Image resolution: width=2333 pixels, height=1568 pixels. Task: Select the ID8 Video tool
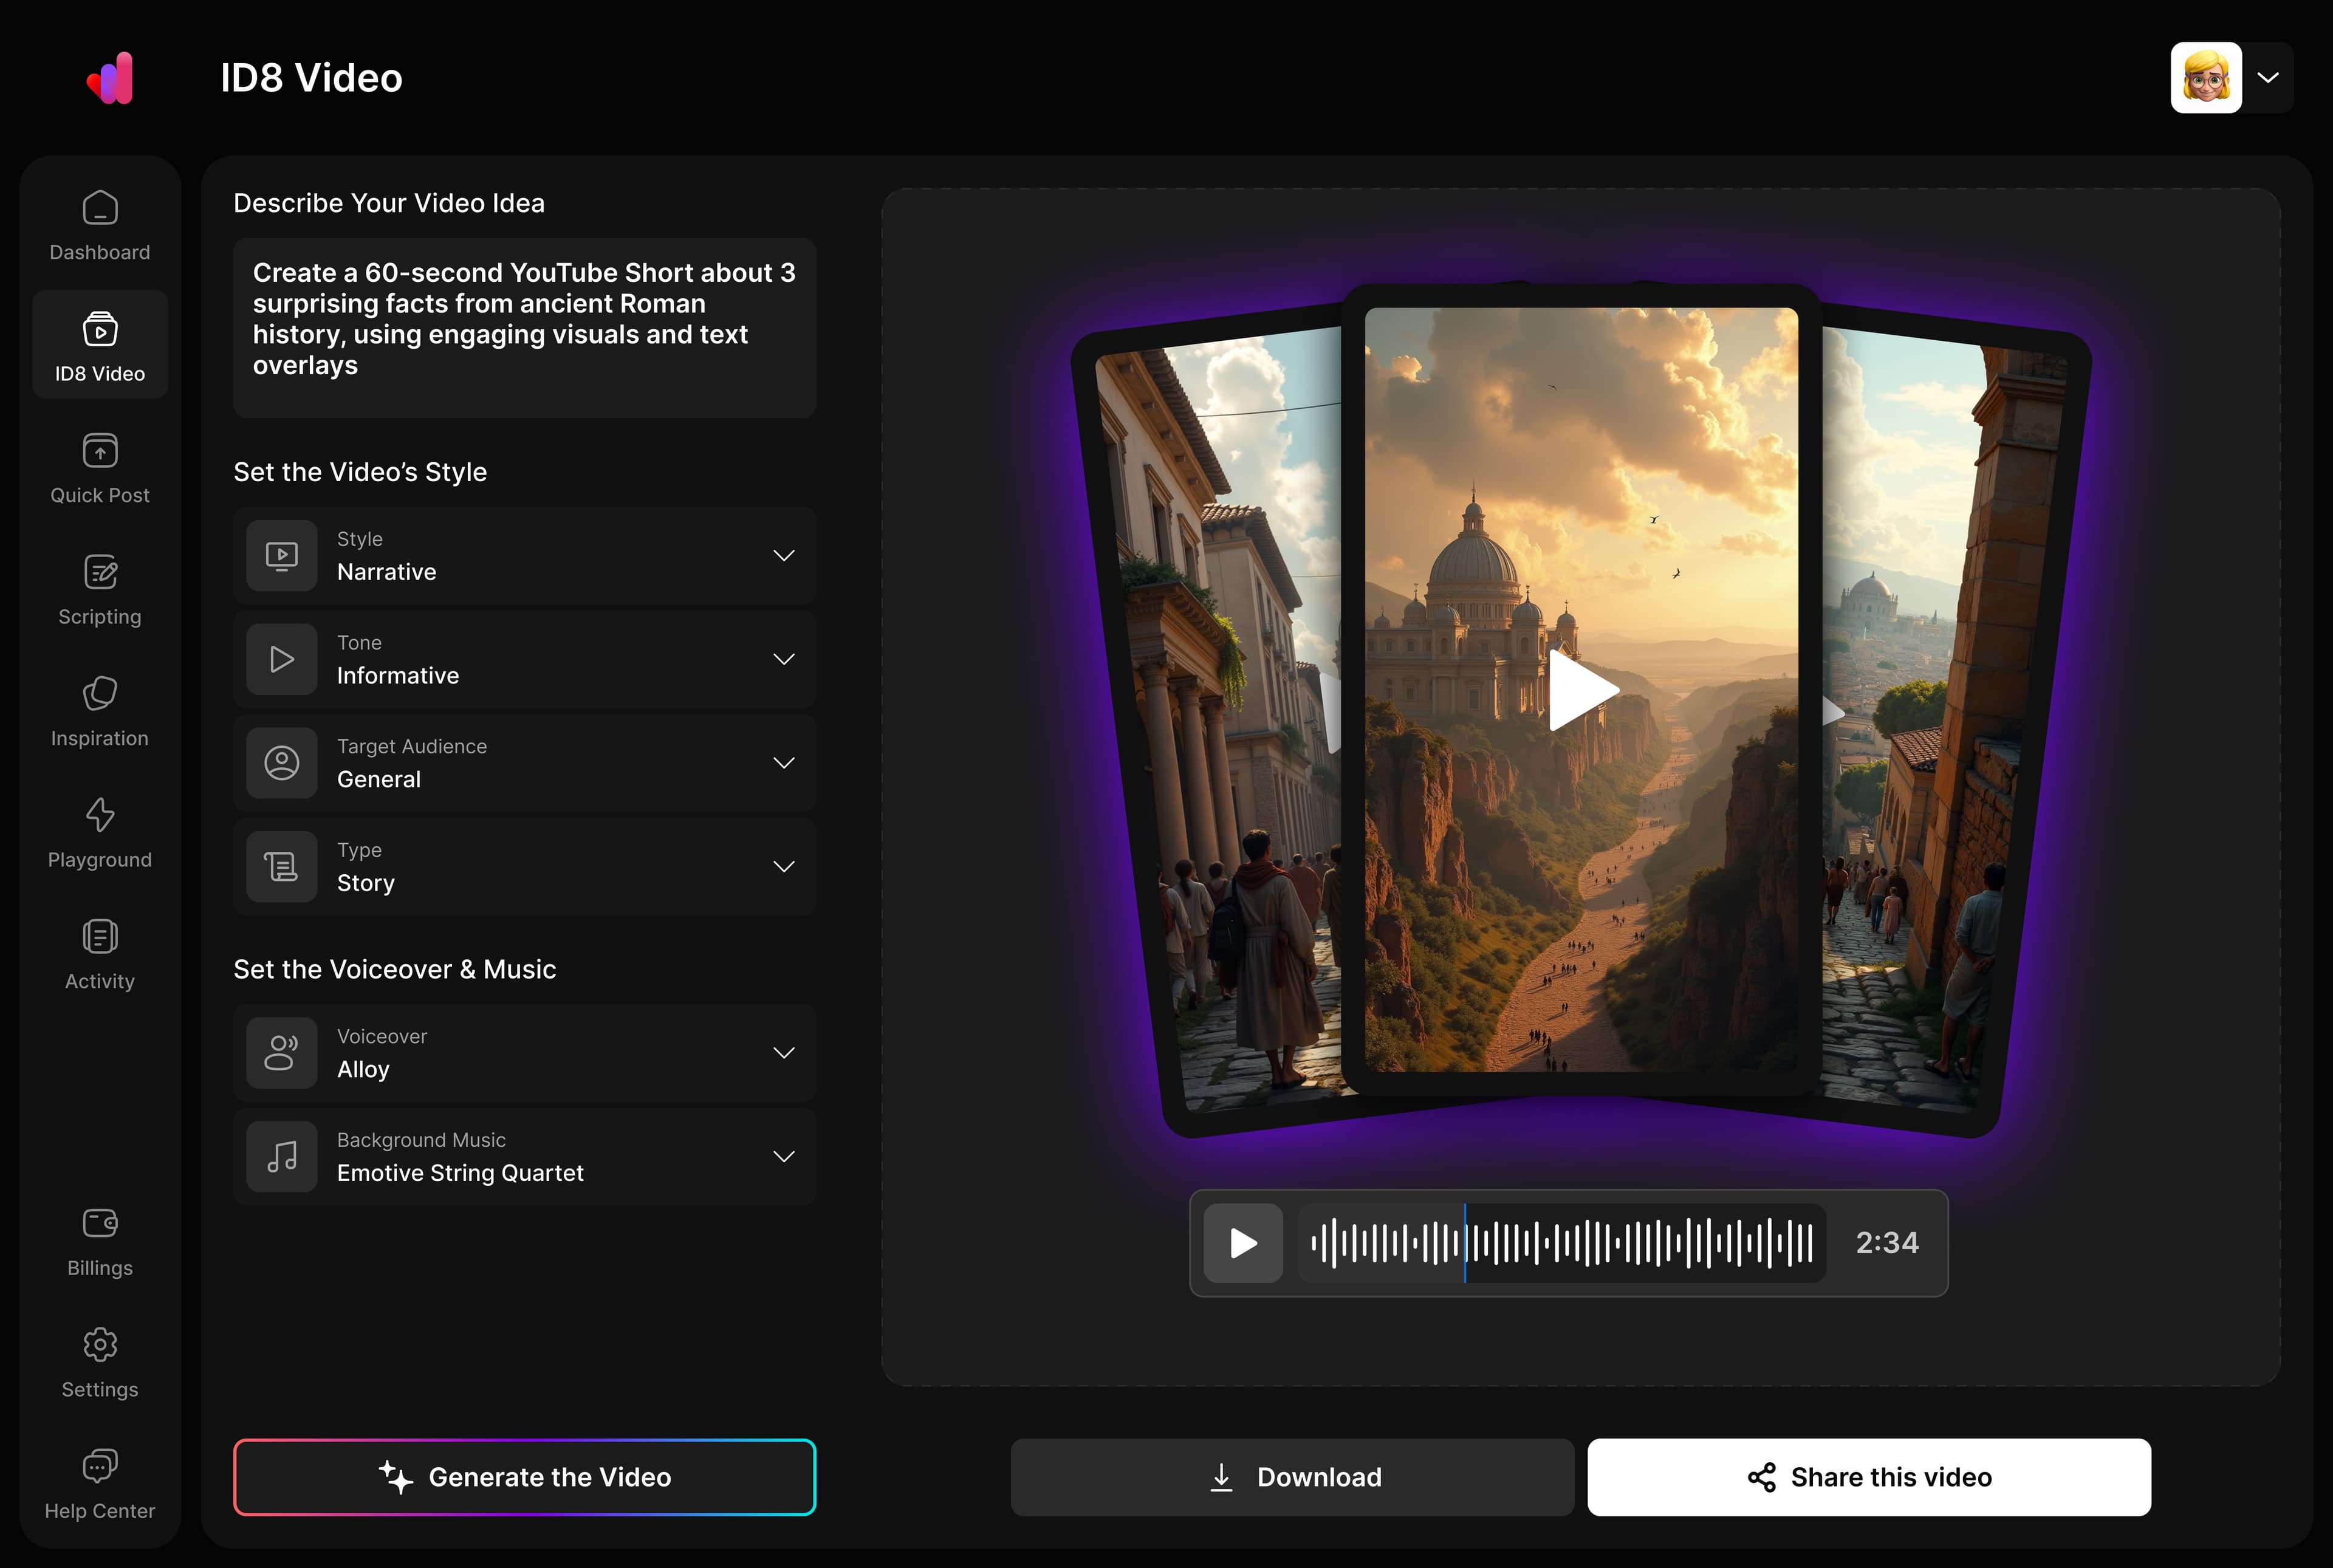(x=99, y=345)
